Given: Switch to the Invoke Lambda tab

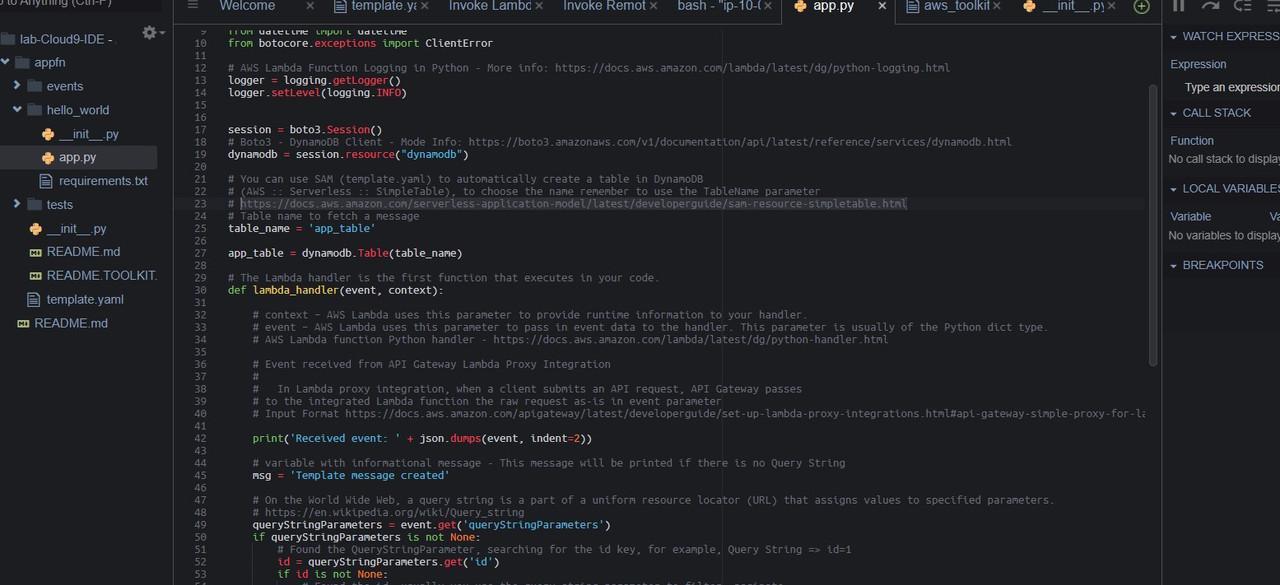Looking at the screenshot, I should pos(489,6).
